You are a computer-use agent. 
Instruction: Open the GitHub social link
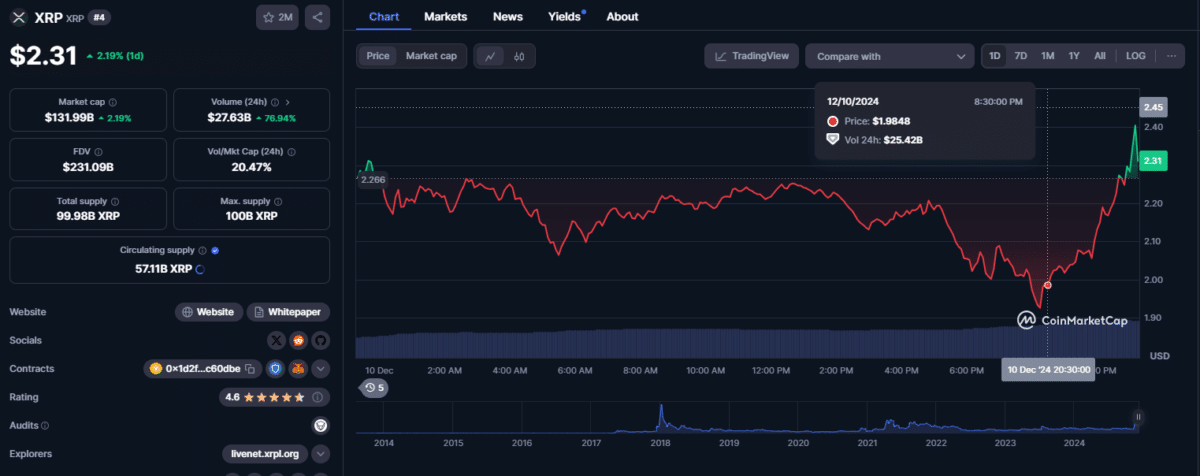tap(320, 340)
